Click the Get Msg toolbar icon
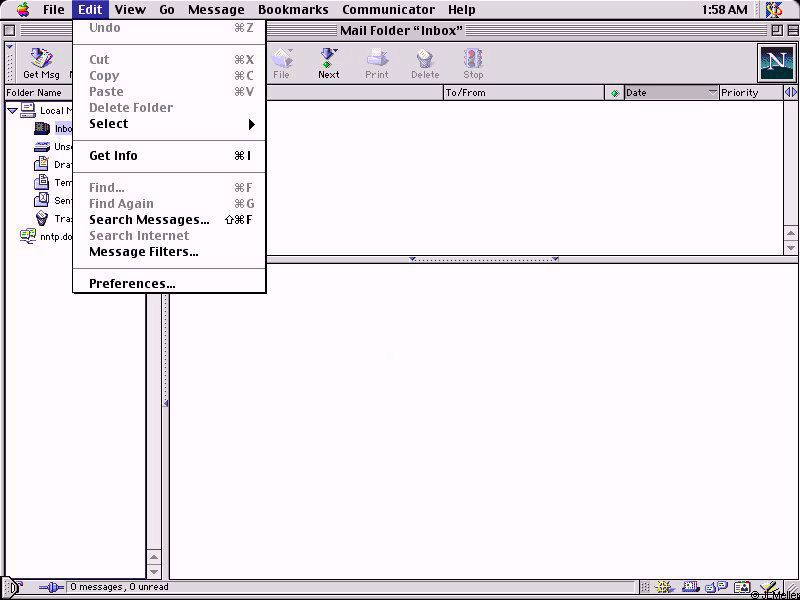Screen dimensions: 800x600 (41, 61)
